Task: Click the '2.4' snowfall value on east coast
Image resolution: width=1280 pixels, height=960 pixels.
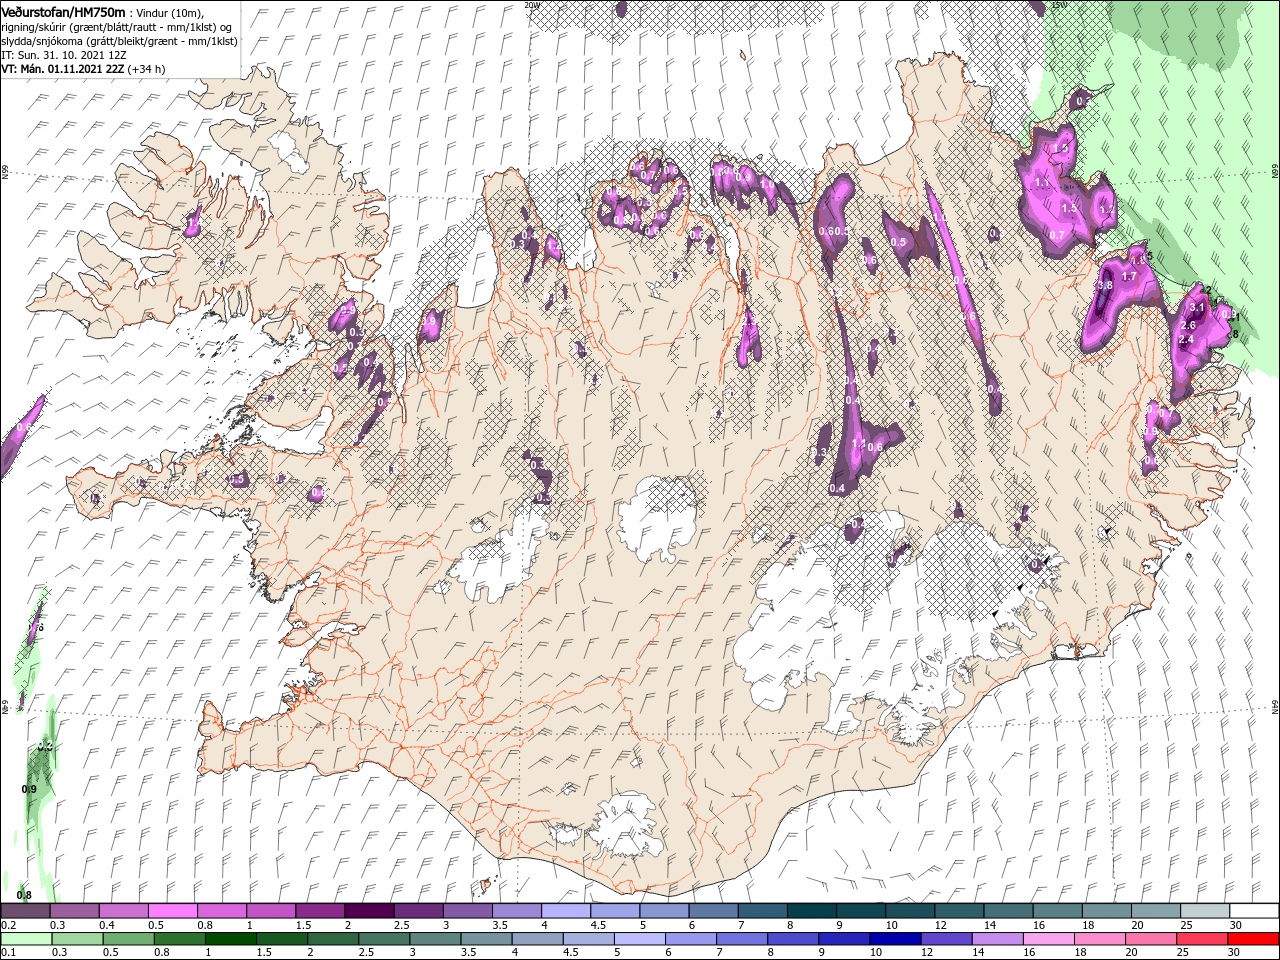Action: [1187, 340]
